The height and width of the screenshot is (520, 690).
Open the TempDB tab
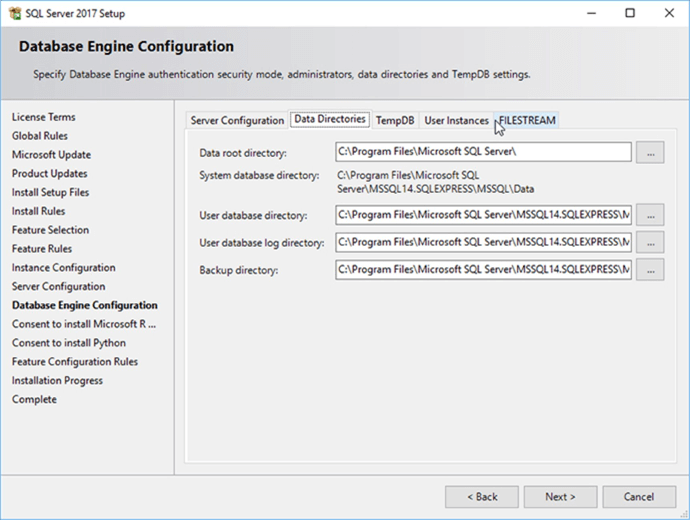pos(394,121)
